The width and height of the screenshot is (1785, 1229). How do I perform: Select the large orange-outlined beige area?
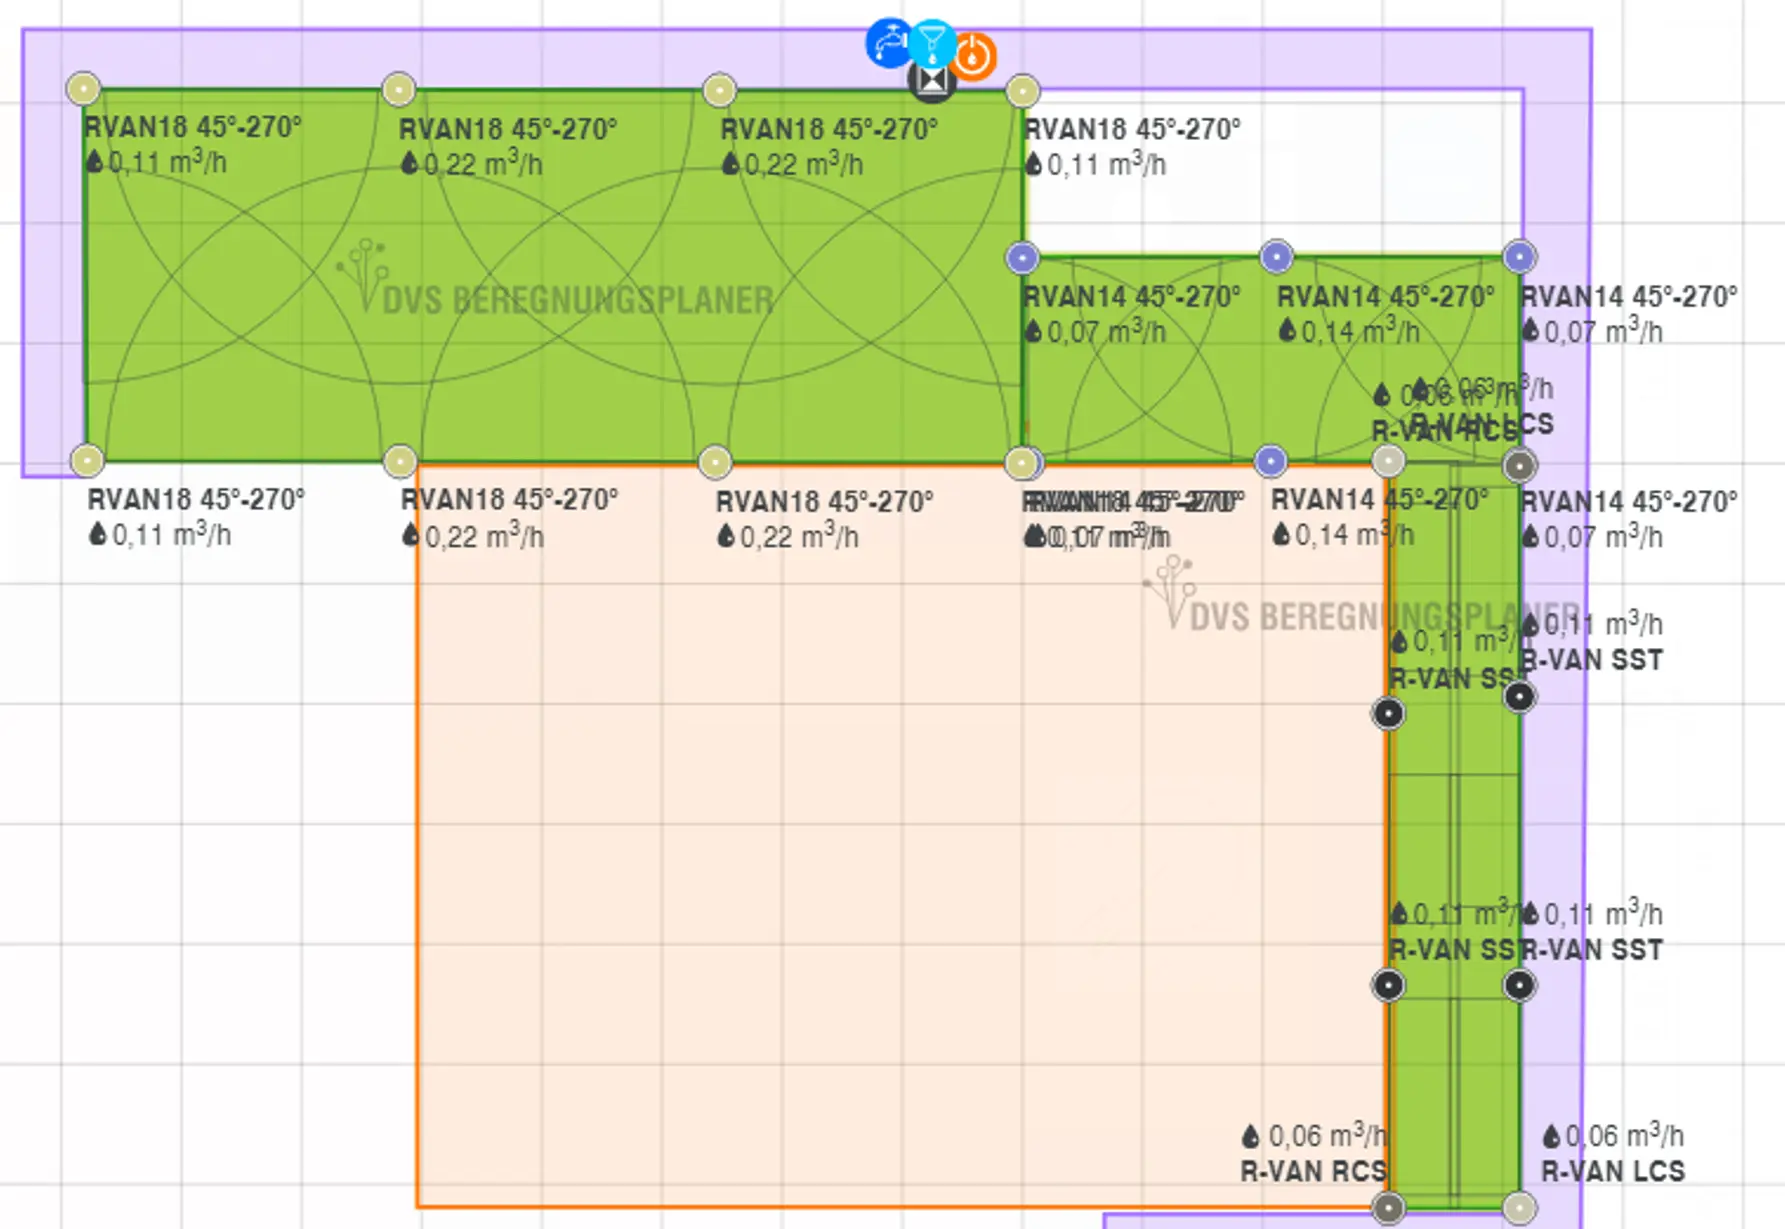click(850, 850)
